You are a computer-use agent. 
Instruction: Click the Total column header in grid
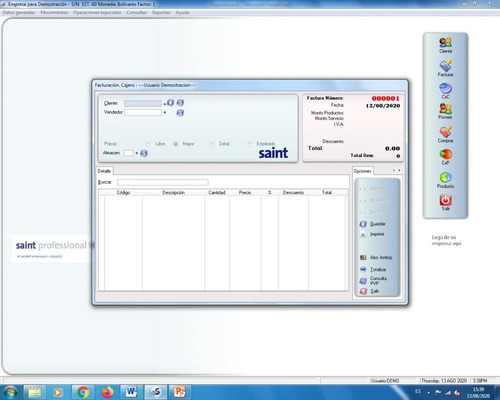327,192
